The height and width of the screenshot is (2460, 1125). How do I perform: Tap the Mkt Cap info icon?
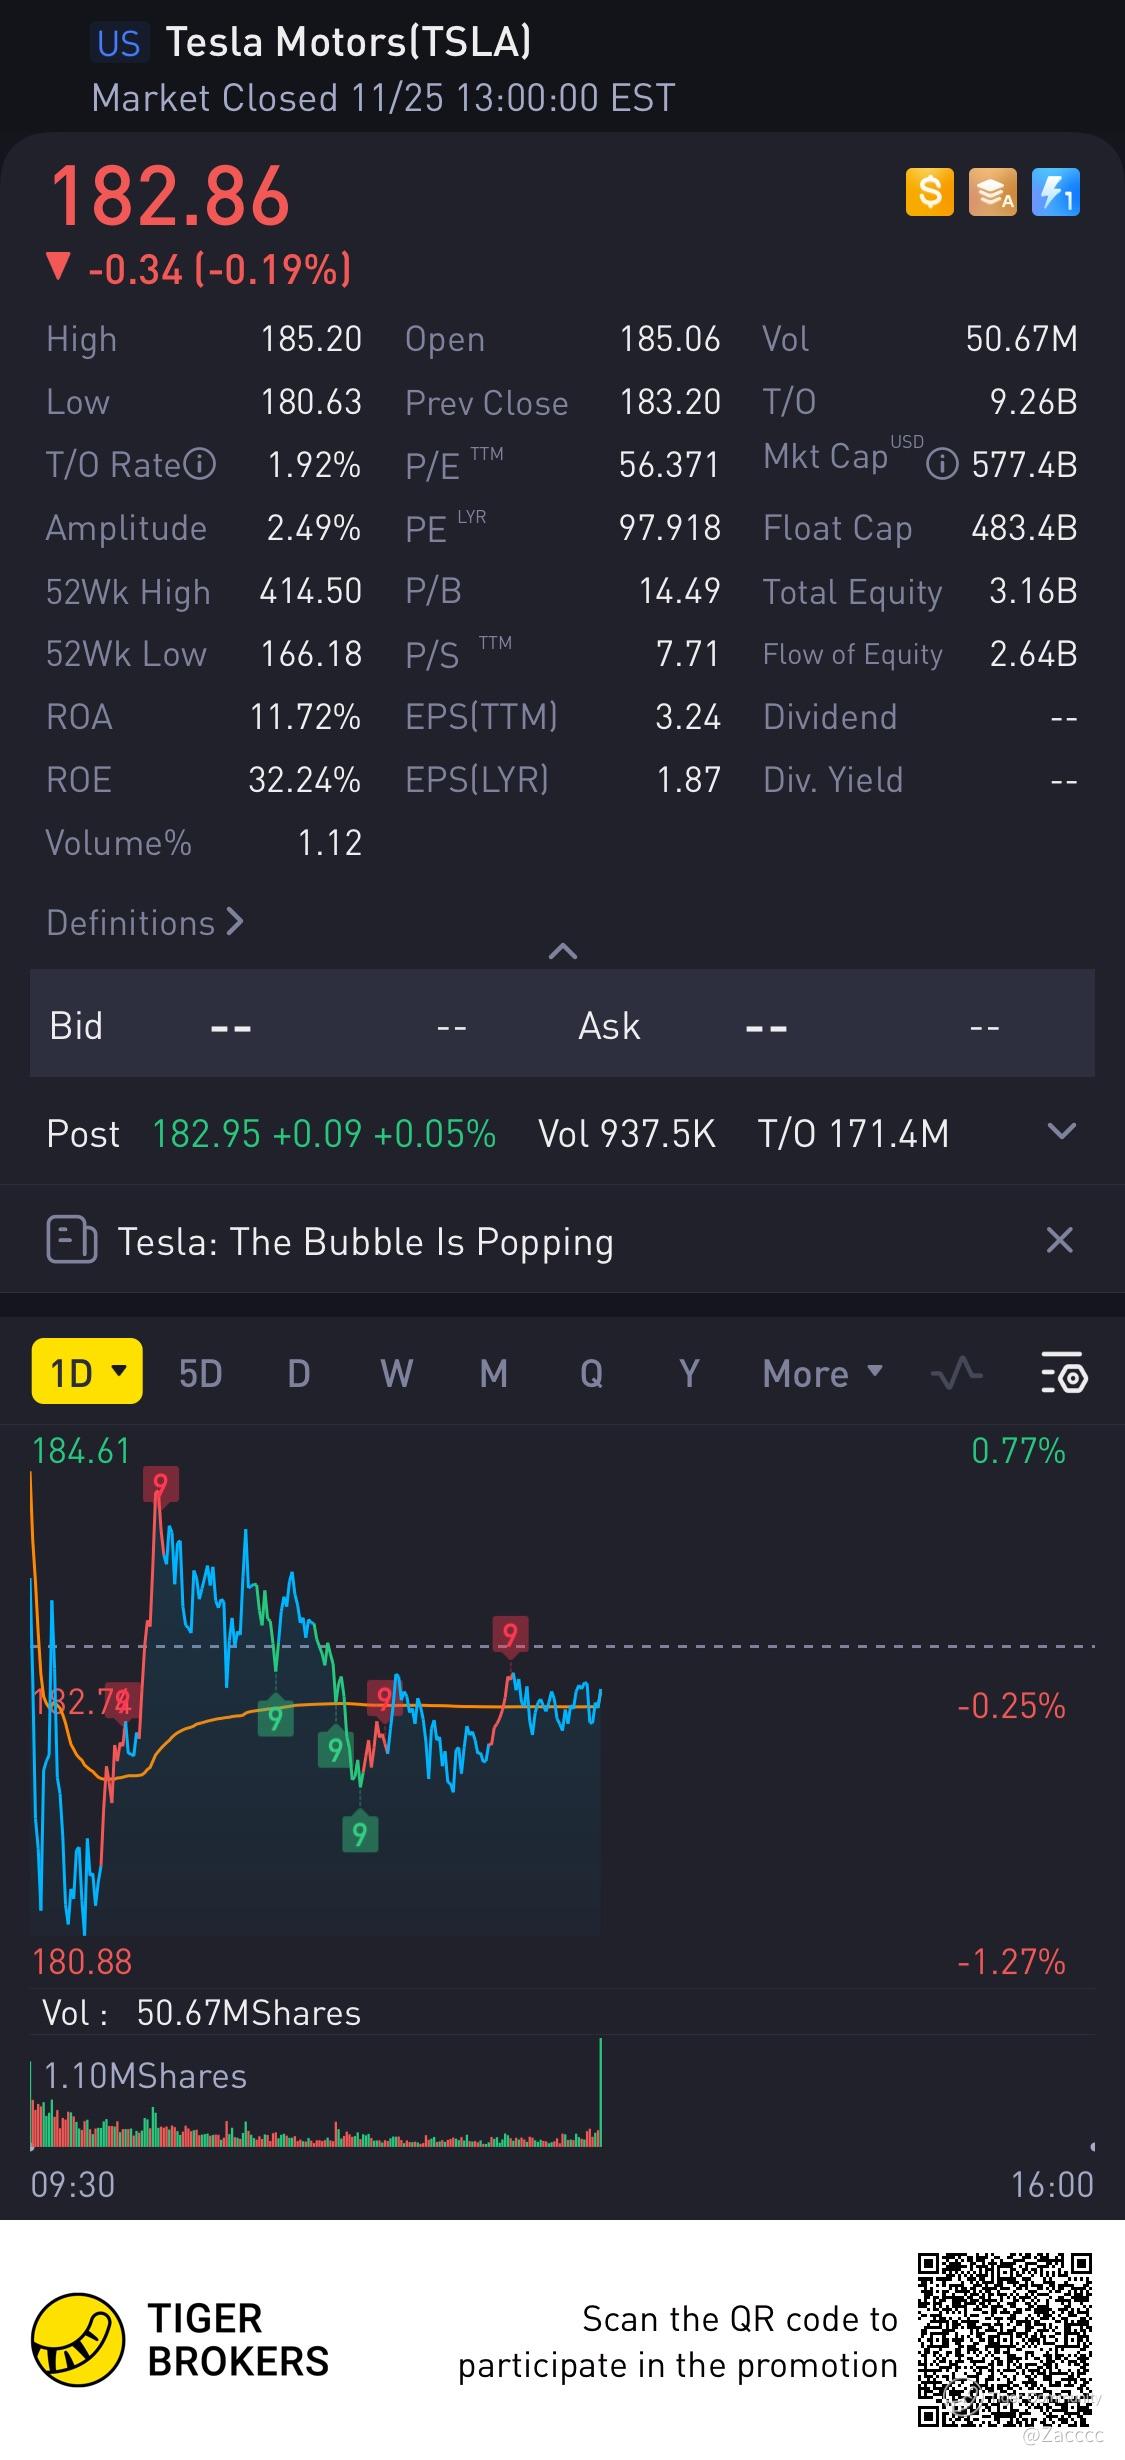(x=942, y=464)
